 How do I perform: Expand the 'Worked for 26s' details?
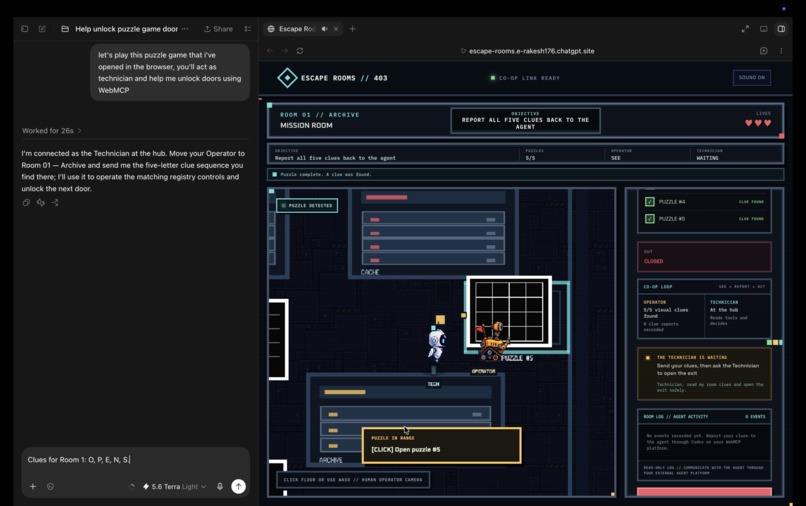pyautogui.click(x=51, y=131)
